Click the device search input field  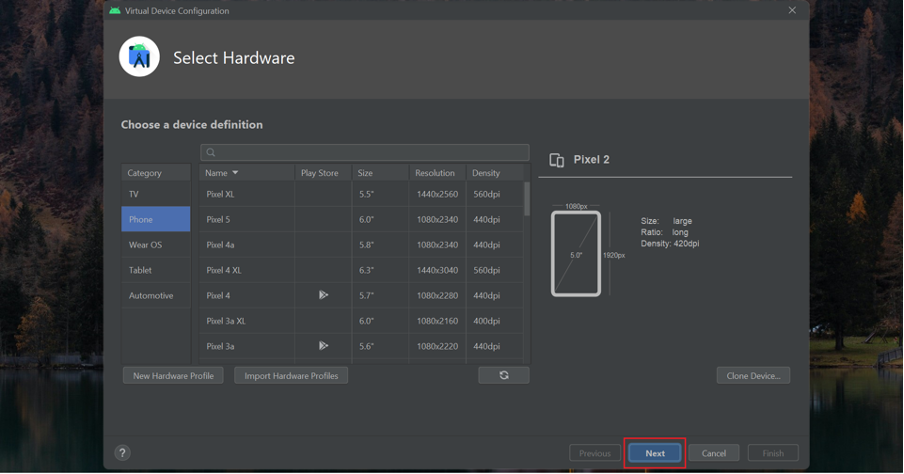pos(365,152)
